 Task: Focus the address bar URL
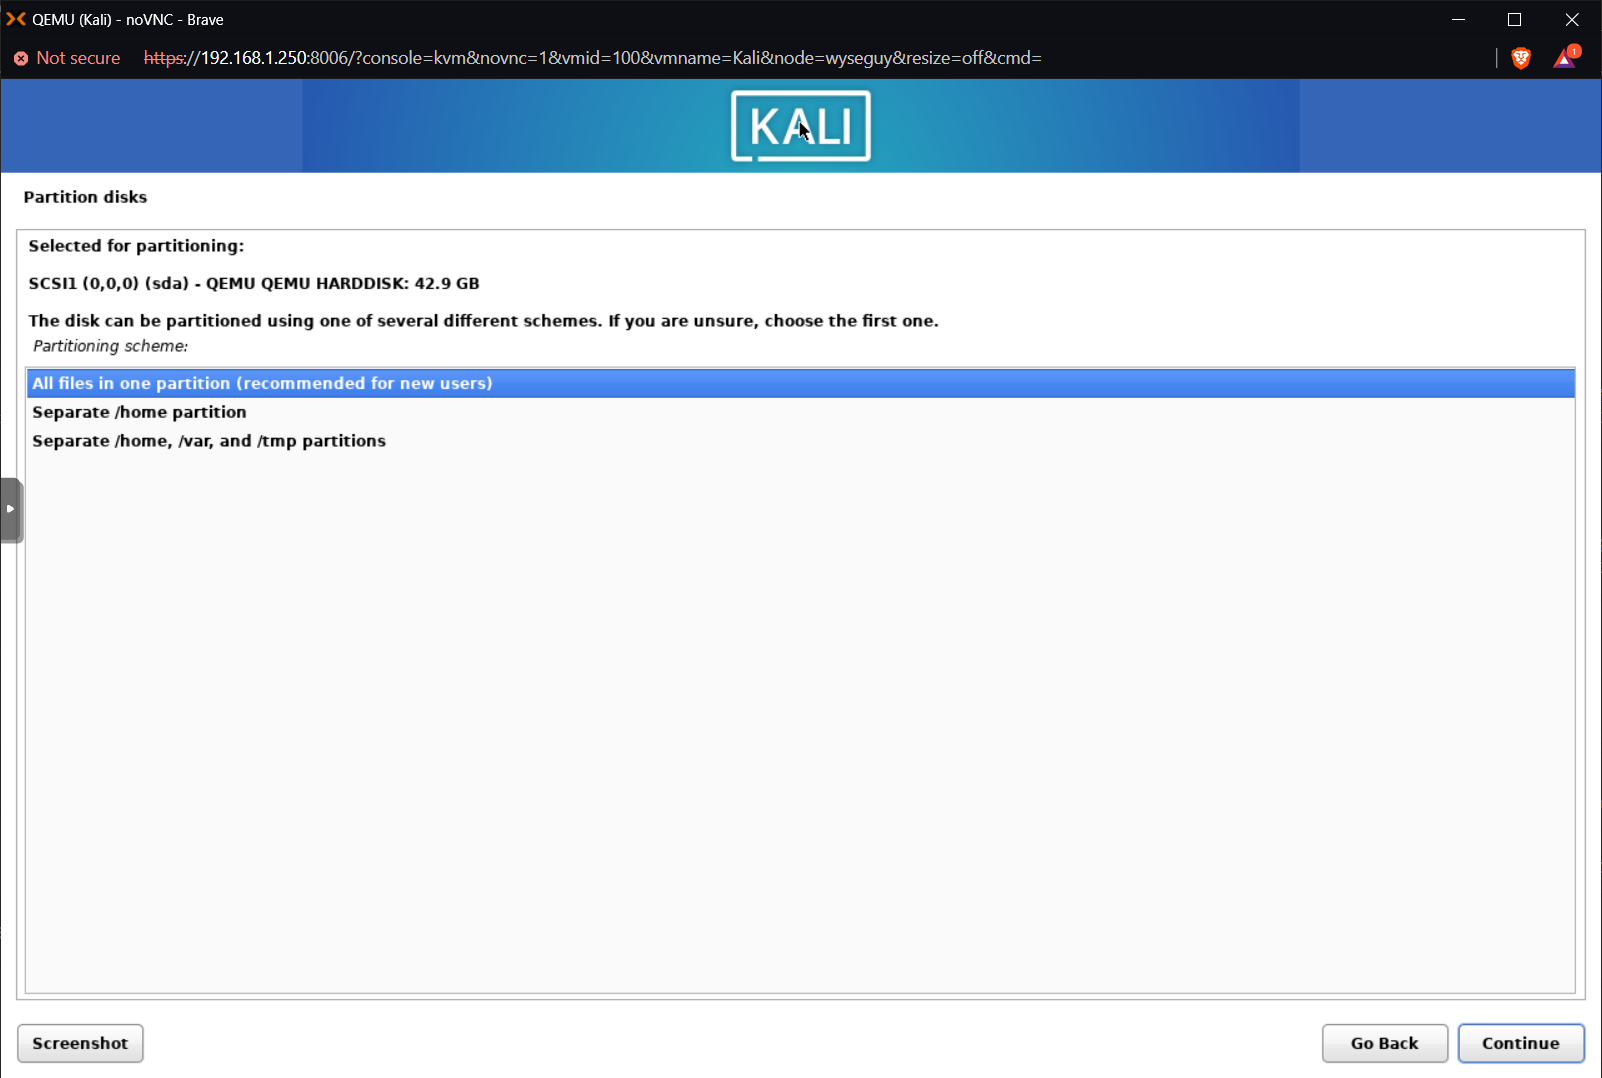coord(593,58)
